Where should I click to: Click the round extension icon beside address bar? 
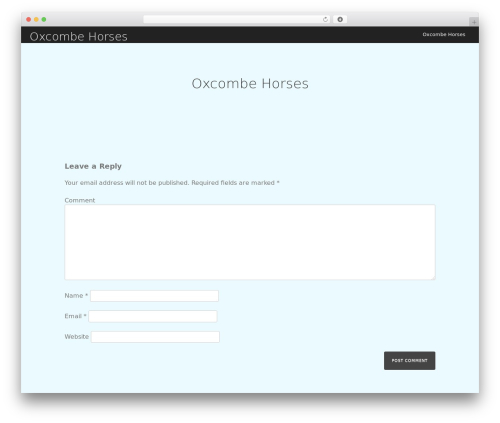pos(340,20)
